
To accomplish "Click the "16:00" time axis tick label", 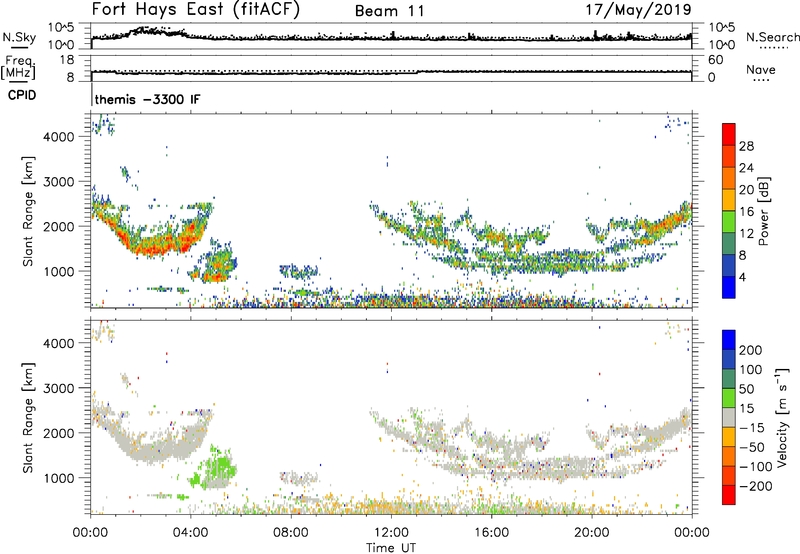I will click(491, 533).
